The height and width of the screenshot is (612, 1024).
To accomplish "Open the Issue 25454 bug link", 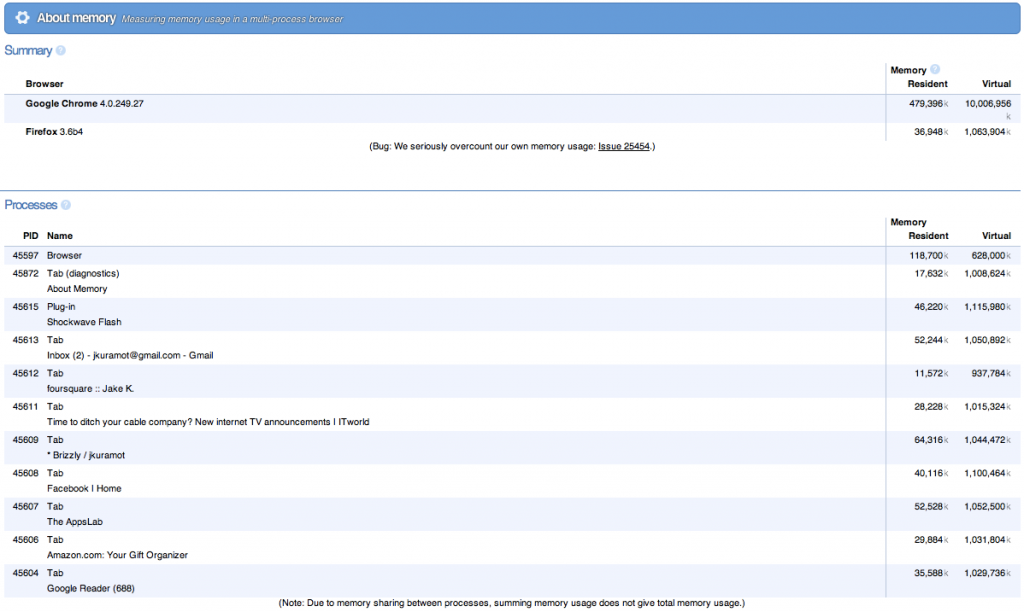I will [x=624, y=146].
